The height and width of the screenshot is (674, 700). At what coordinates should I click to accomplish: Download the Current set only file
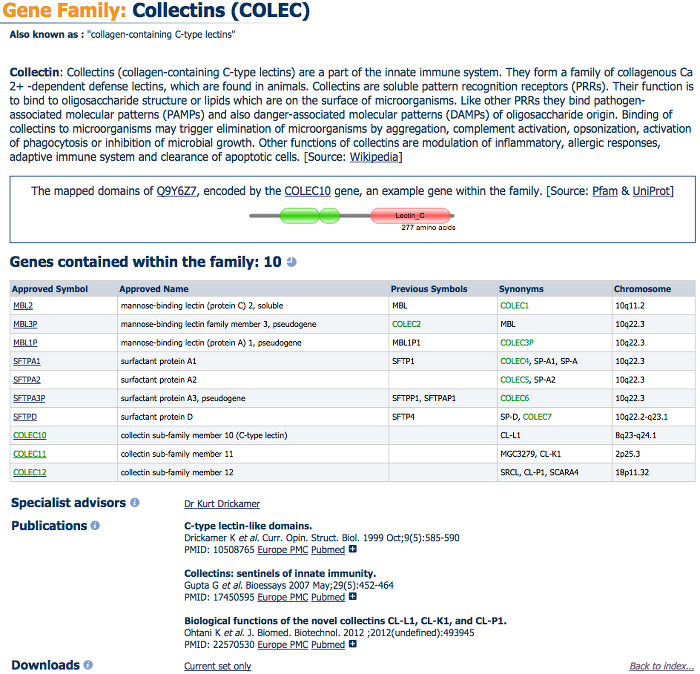point(217,666)
